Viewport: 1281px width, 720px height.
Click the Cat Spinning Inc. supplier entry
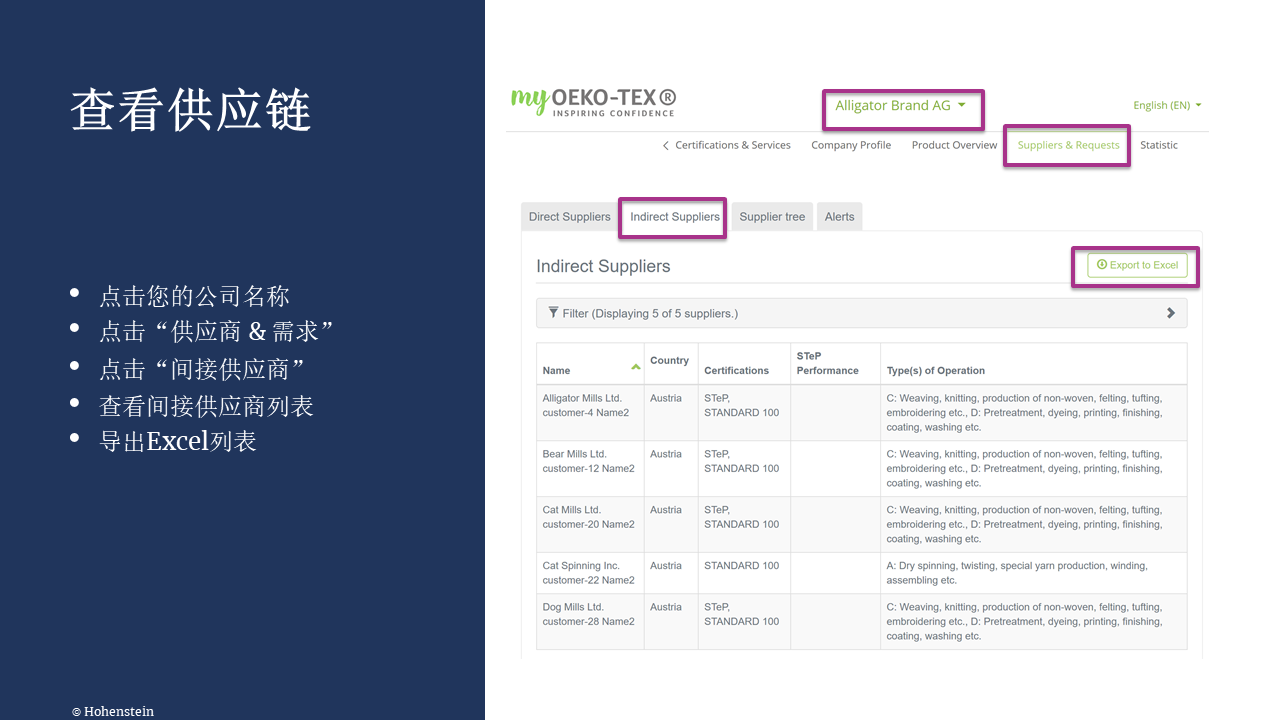(x=581, y=566)
